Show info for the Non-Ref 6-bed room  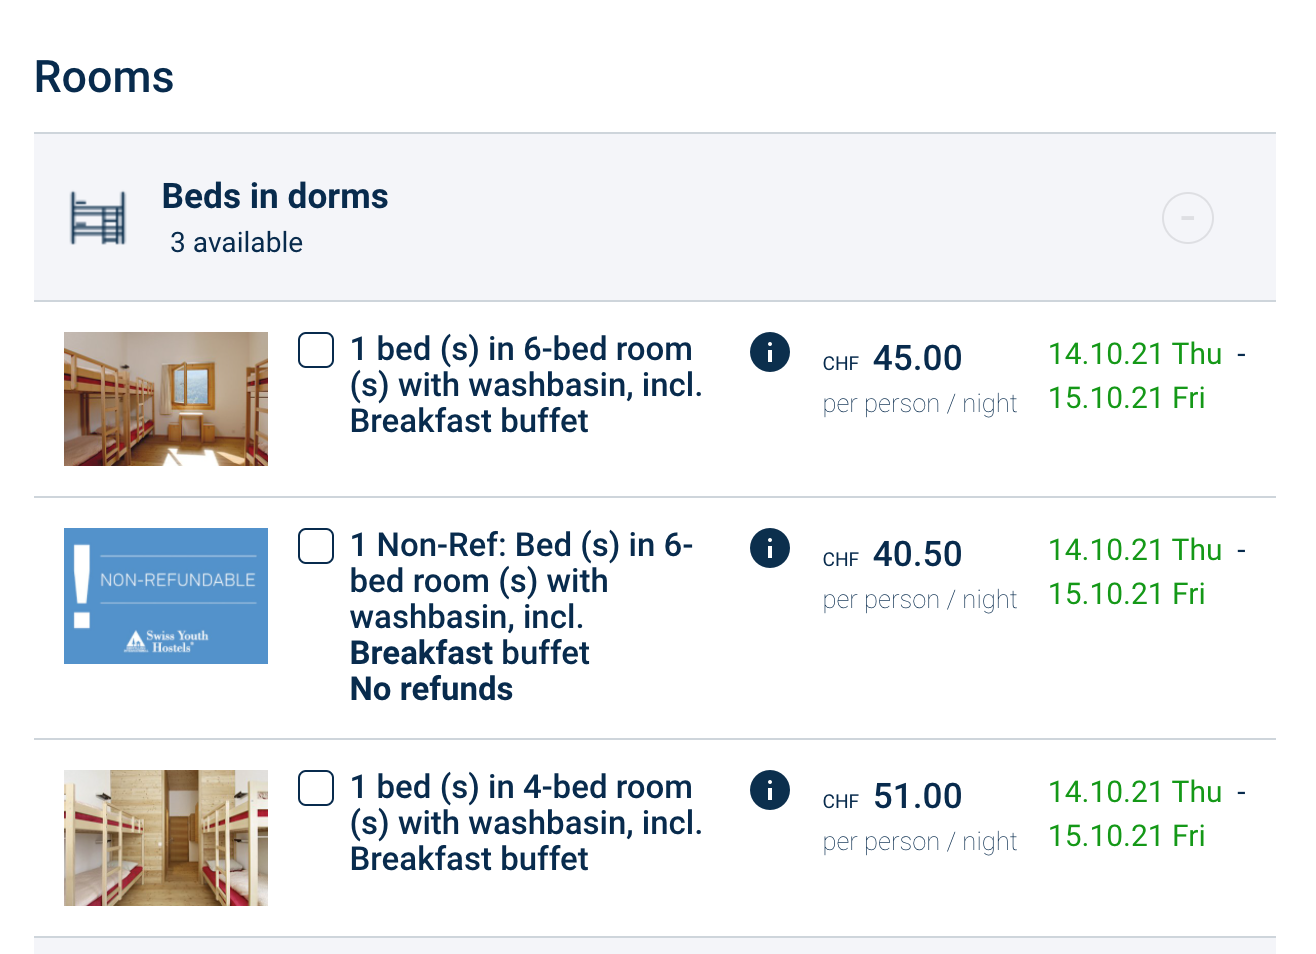pyautogui.click(x=770, y=548)
